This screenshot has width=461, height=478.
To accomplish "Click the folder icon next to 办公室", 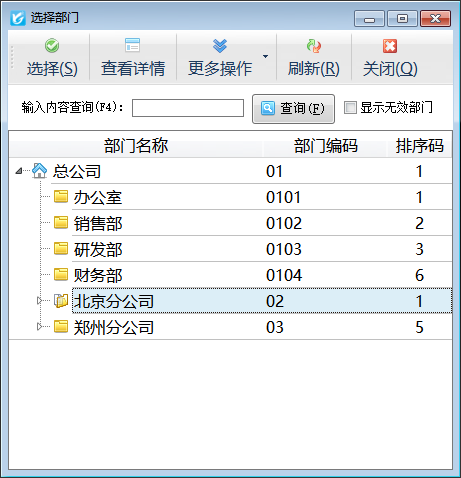I will coord(61,196).
